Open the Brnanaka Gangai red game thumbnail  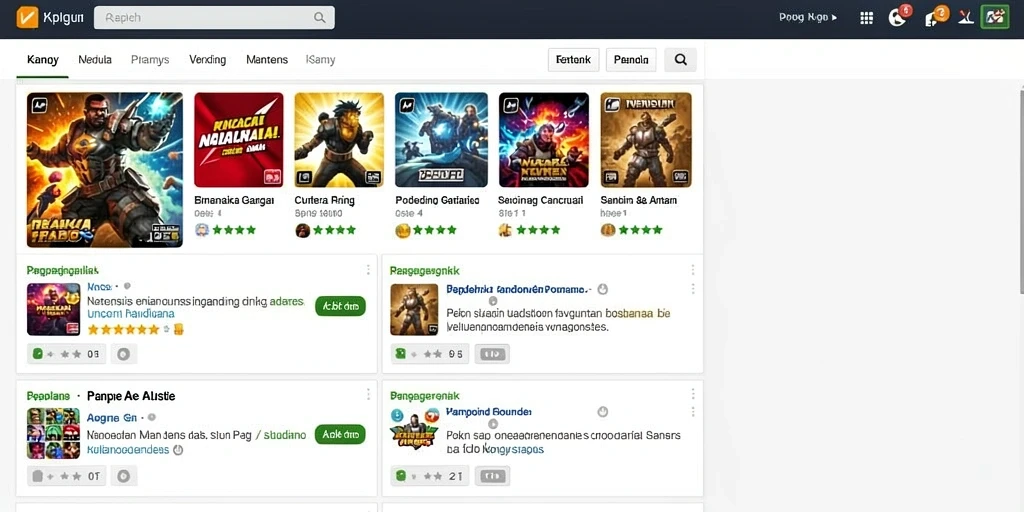239,140
